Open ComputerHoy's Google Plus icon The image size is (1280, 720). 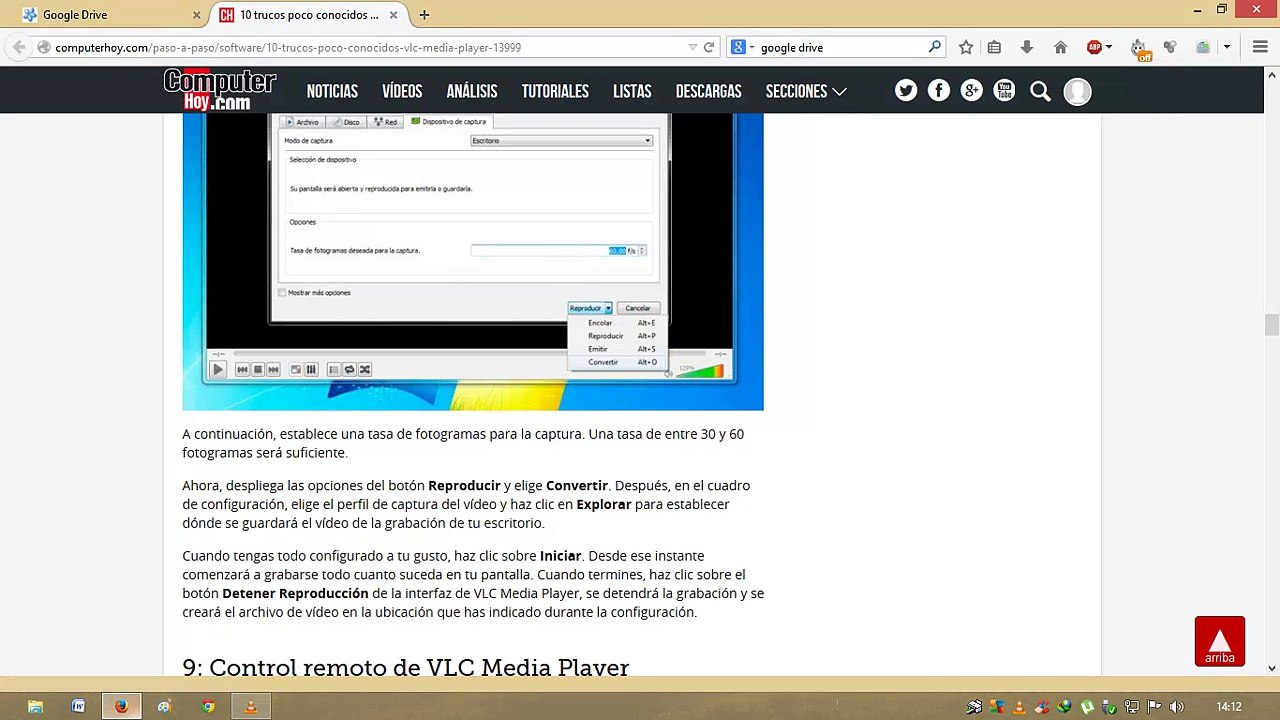pyautogui.click(x=972, y=91)
